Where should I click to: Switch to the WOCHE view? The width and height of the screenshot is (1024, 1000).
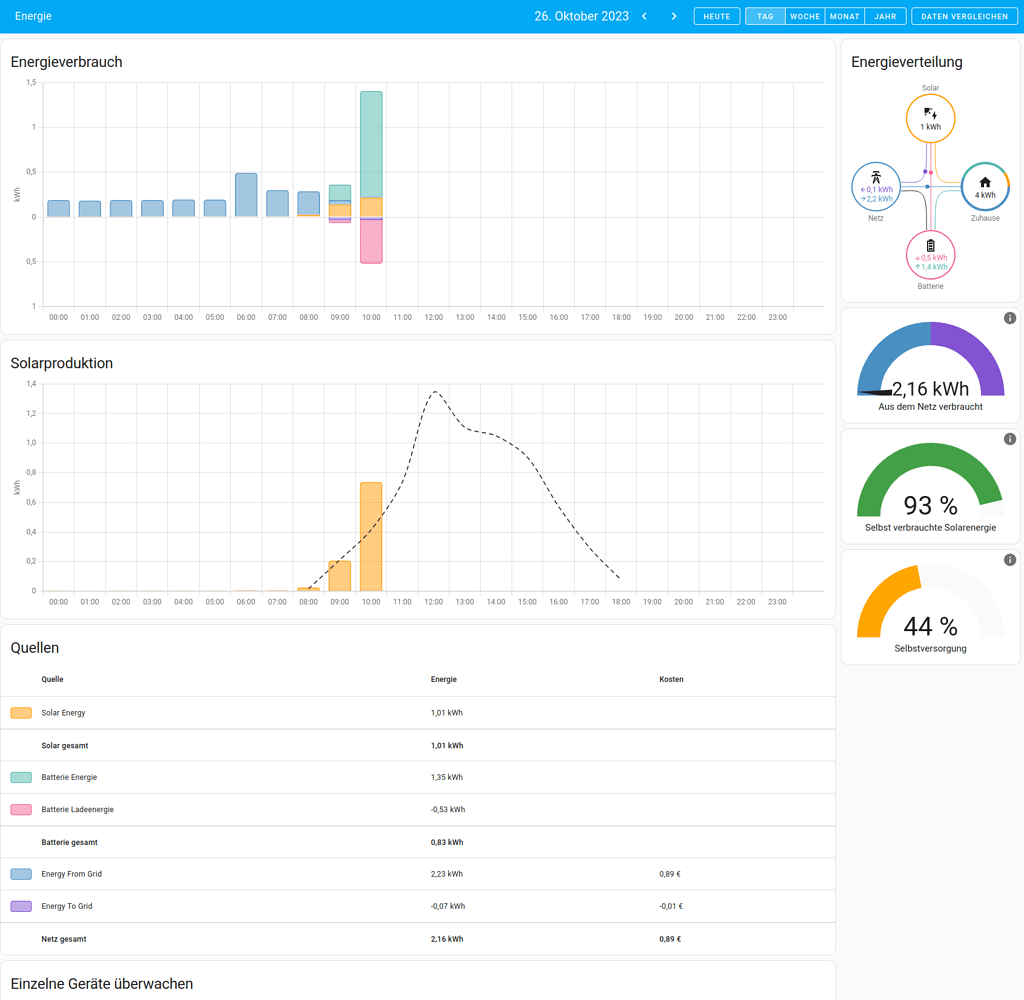tap(806, 16)
